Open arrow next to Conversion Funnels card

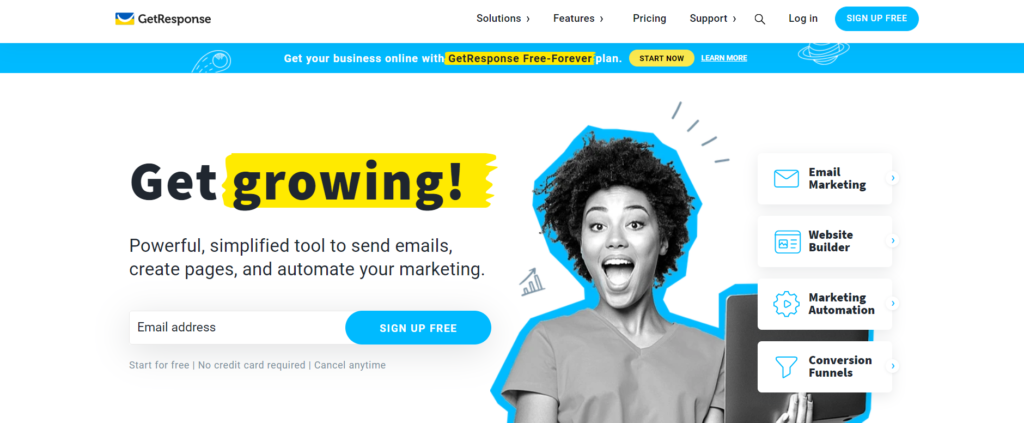(x=893, y=366)
